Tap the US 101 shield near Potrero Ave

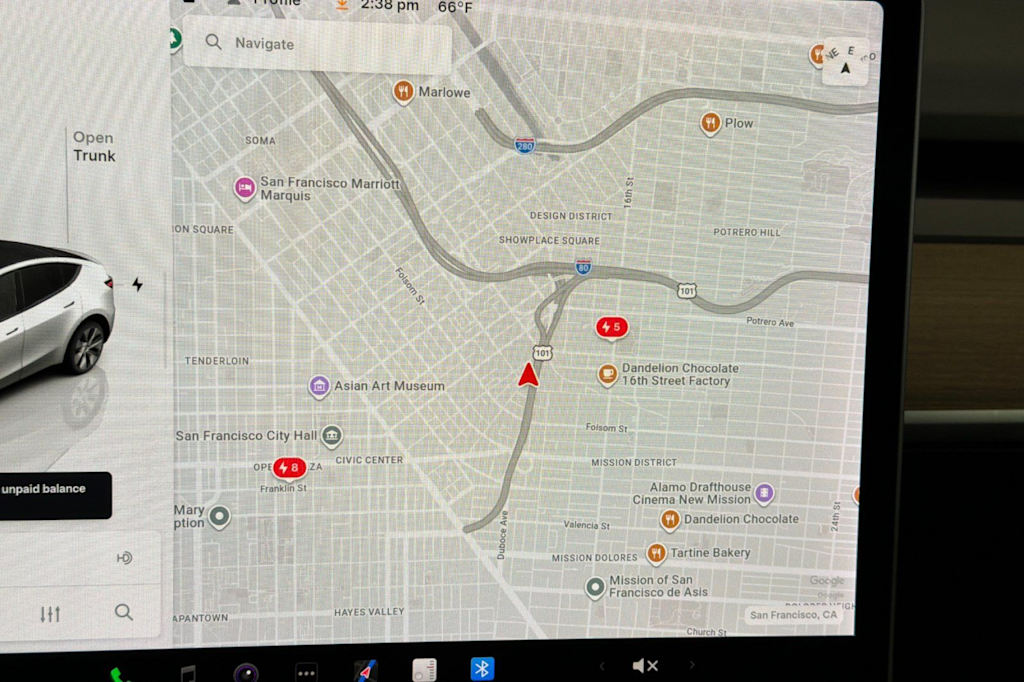(x=686, y=291)
